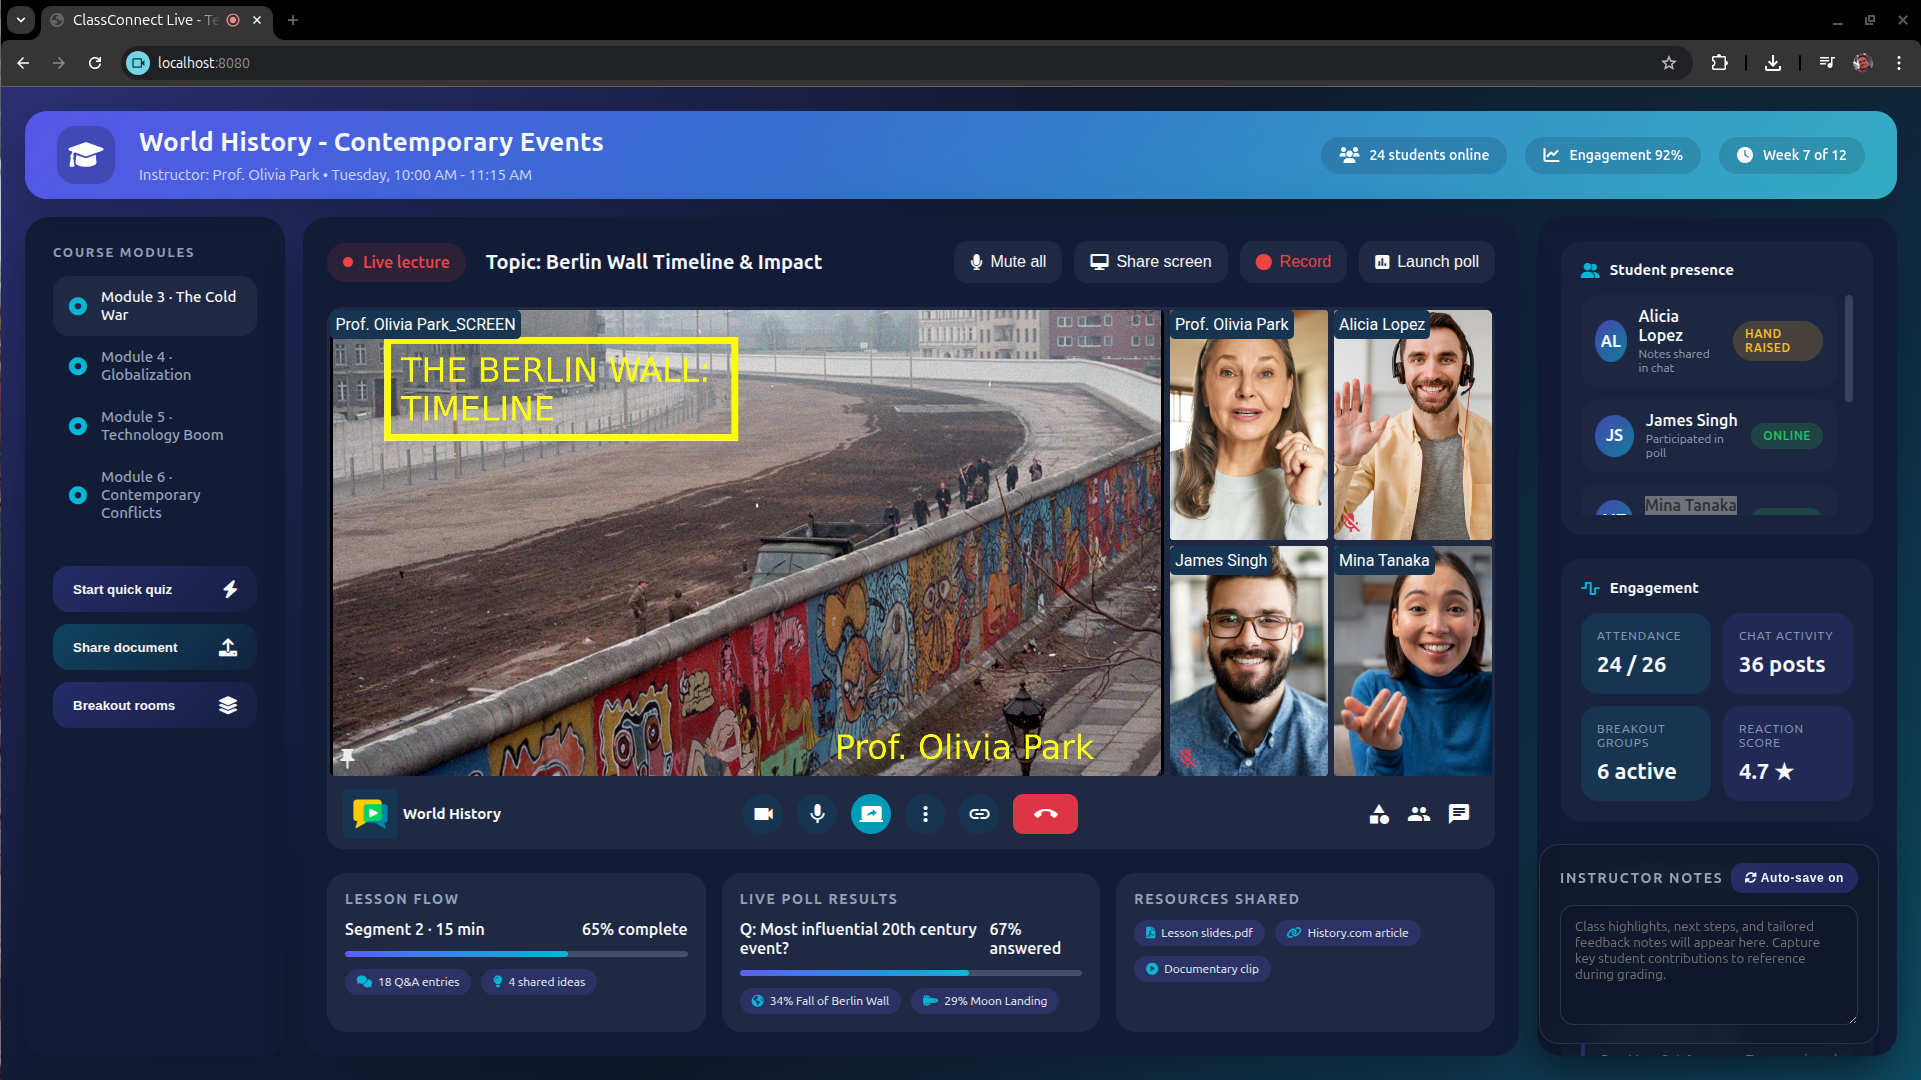Open the History.com article link
The image size is (1921, 1080).
click(1347, 933)
